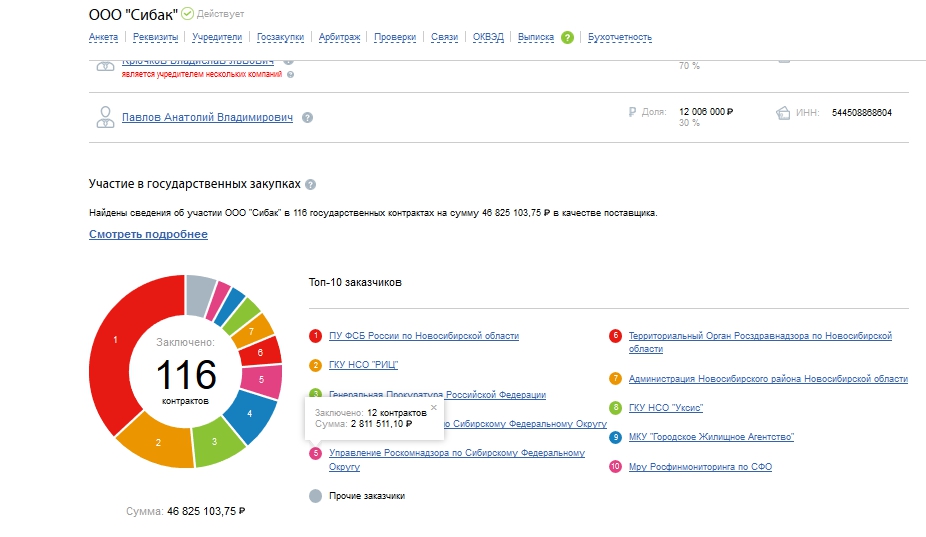Click pink number 10 legend badge
The image size is (926, 537).
pos(615,466)
